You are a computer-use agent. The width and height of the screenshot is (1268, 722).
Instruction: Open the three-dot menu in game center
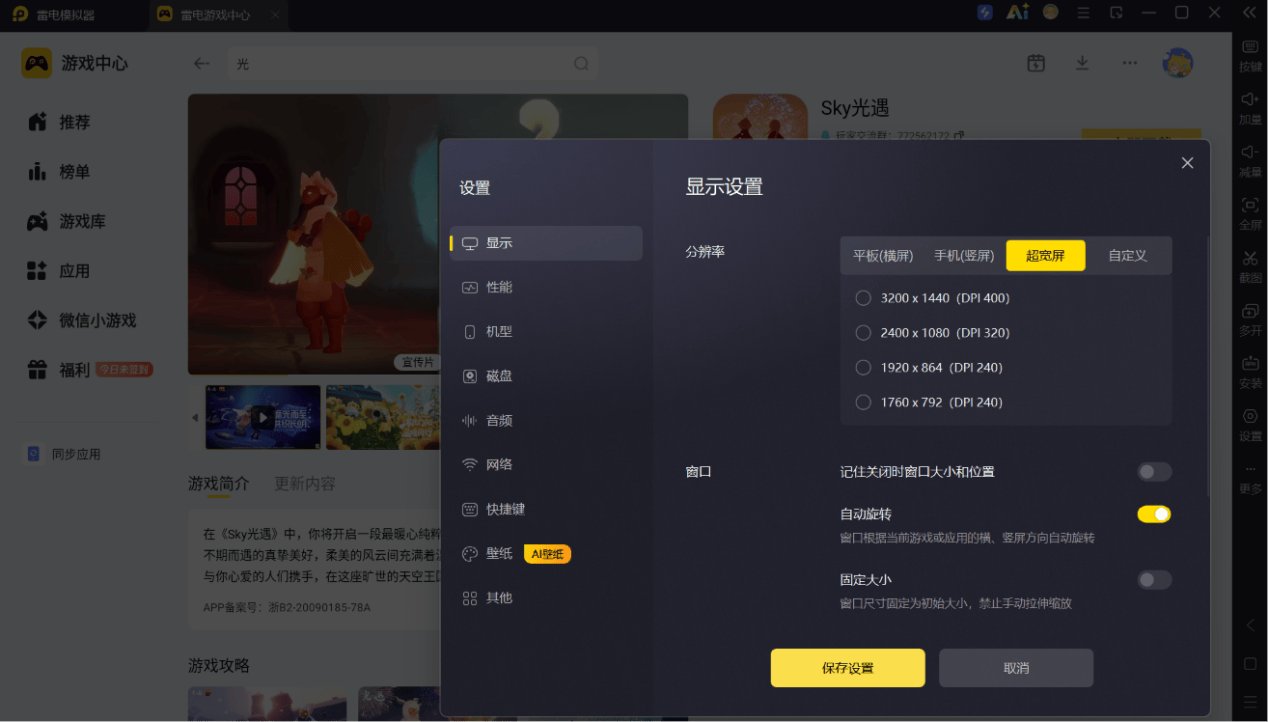tap(1129, 63)
